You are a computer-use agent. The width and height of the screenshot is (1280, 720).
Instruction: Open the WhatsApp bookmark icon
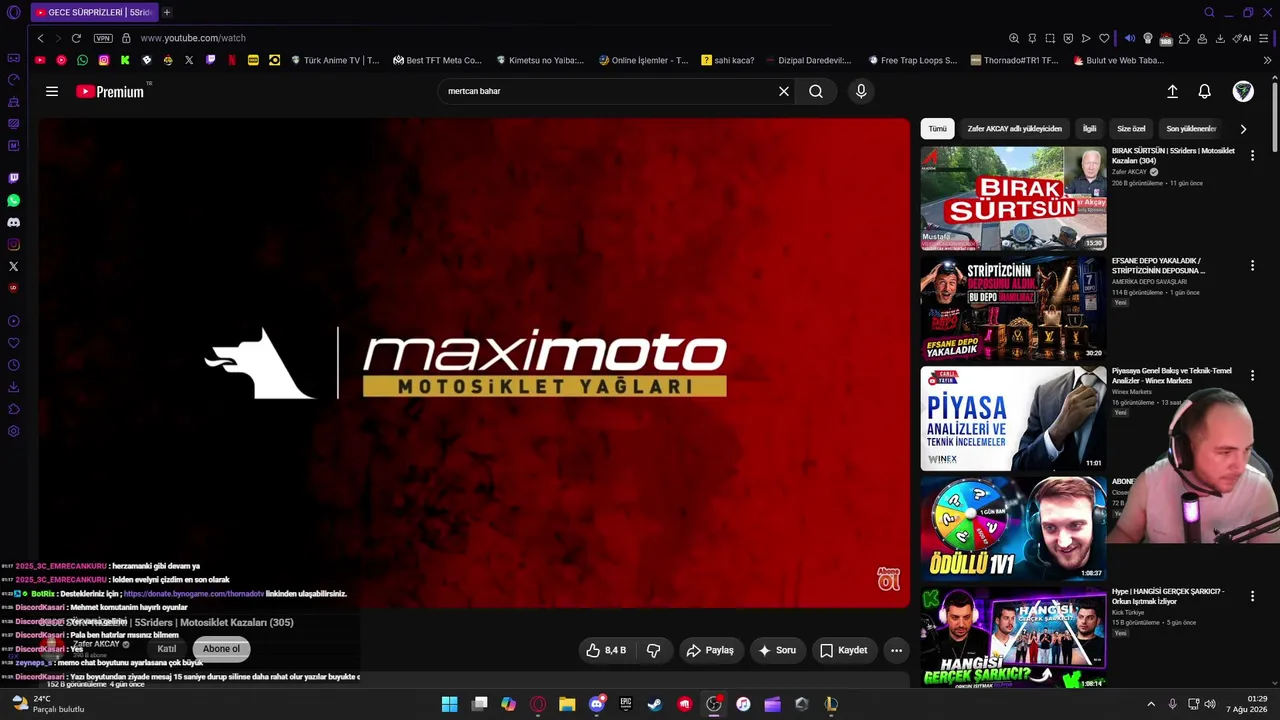82,60
